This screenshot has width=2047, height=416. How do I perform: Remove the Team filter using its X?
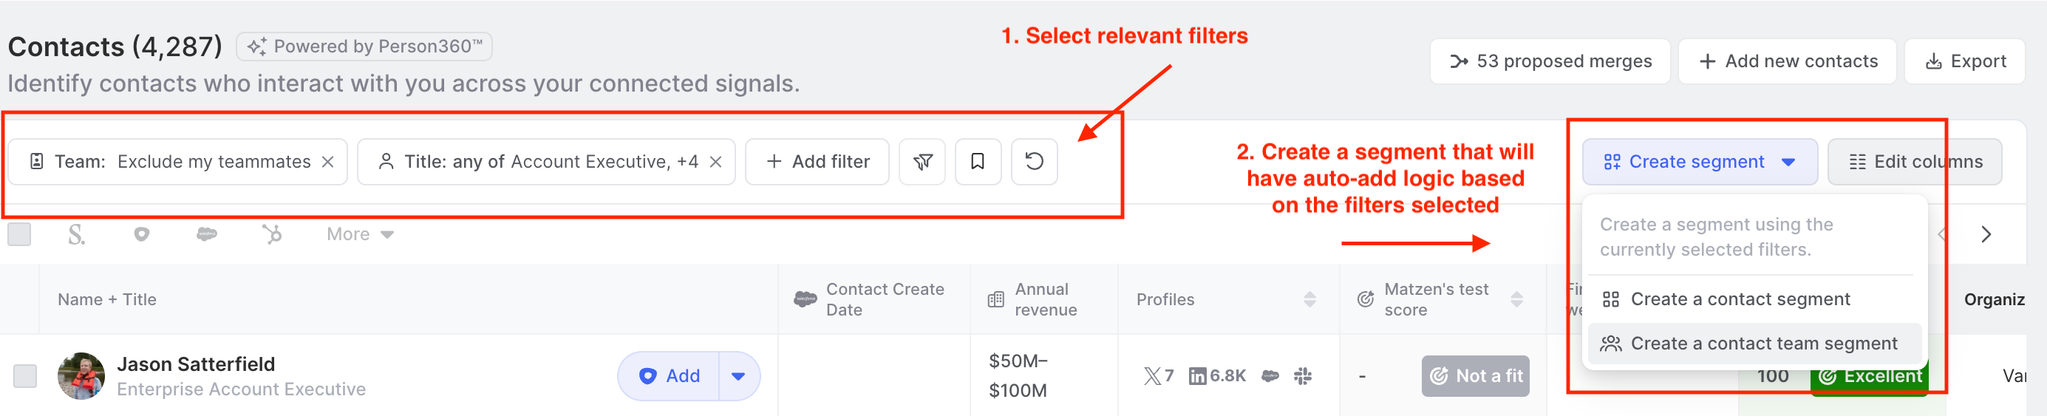click(x=328, y=162)
